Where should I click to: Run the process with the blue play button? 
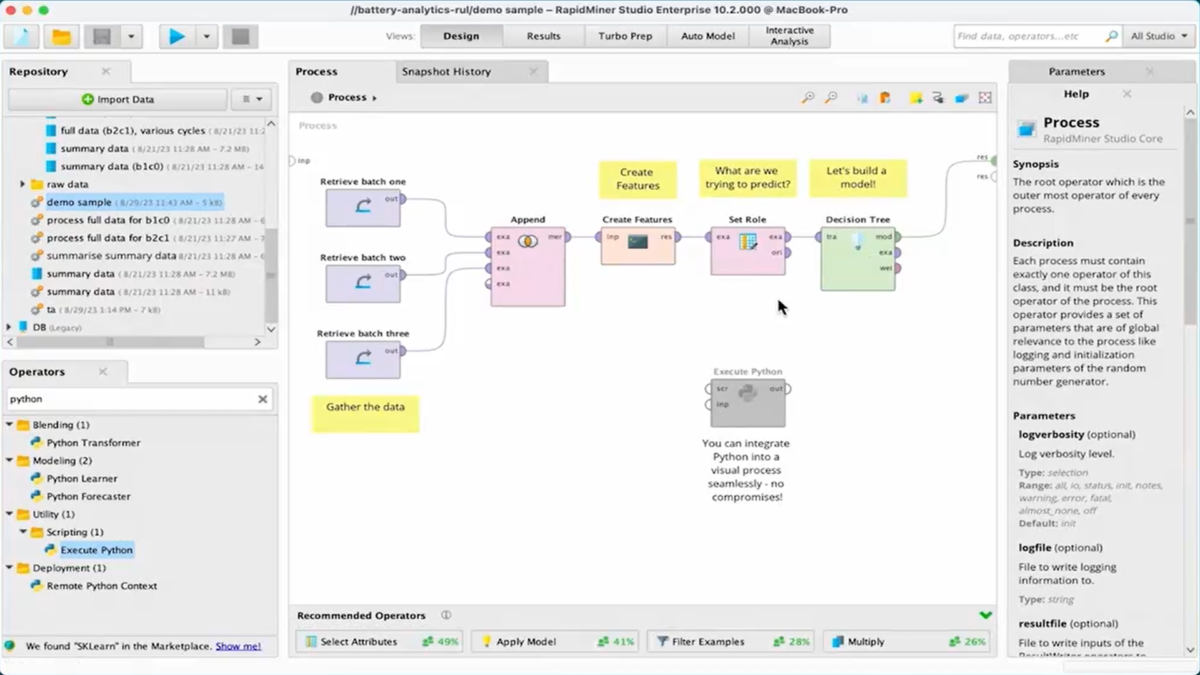[x=177, y=36]
